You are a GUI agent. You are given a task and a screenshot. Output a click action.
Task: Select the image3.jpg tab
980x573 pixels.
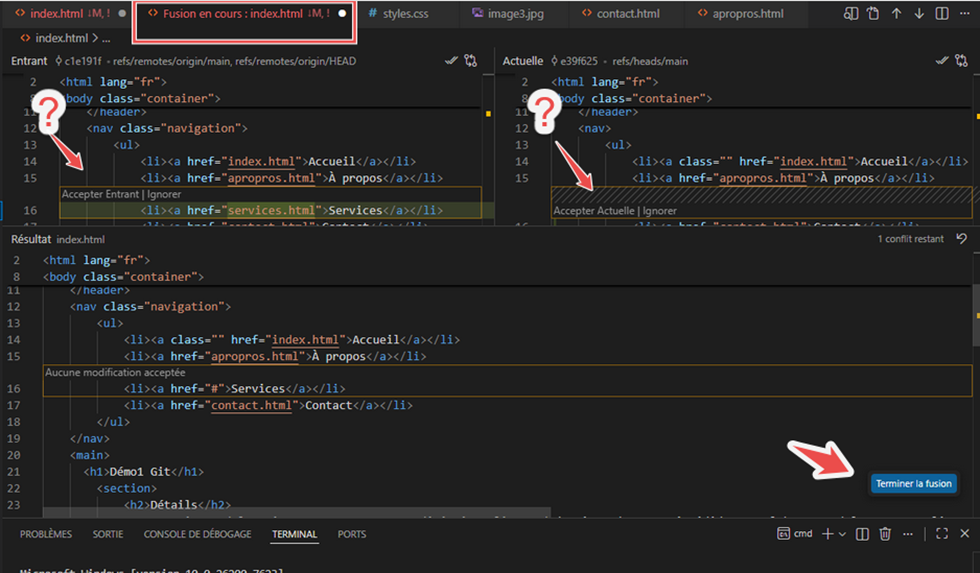508,13
